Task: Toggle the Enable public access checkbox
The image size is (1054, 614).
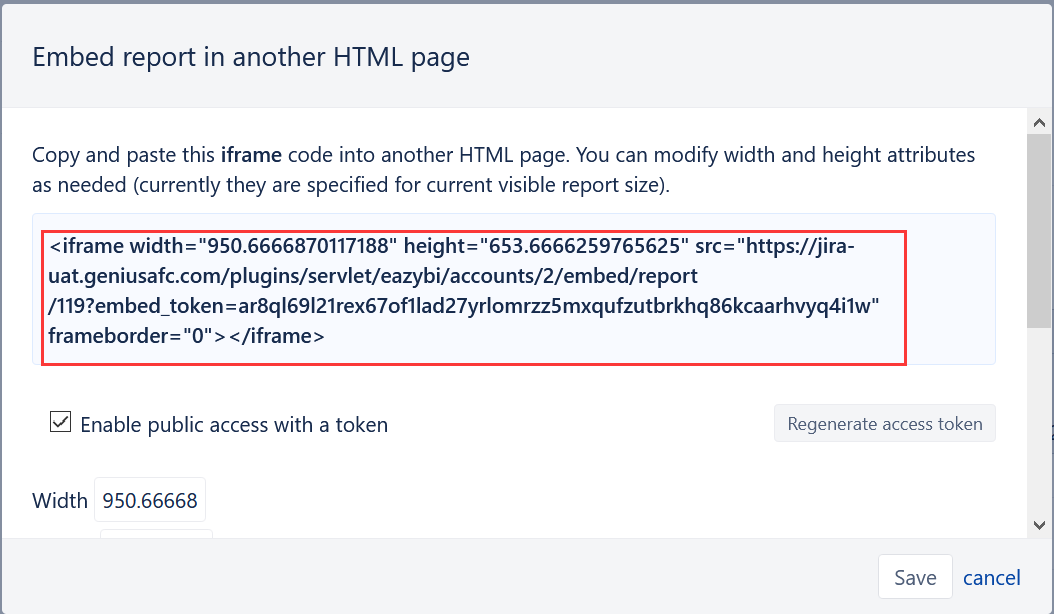Action: 60,422
